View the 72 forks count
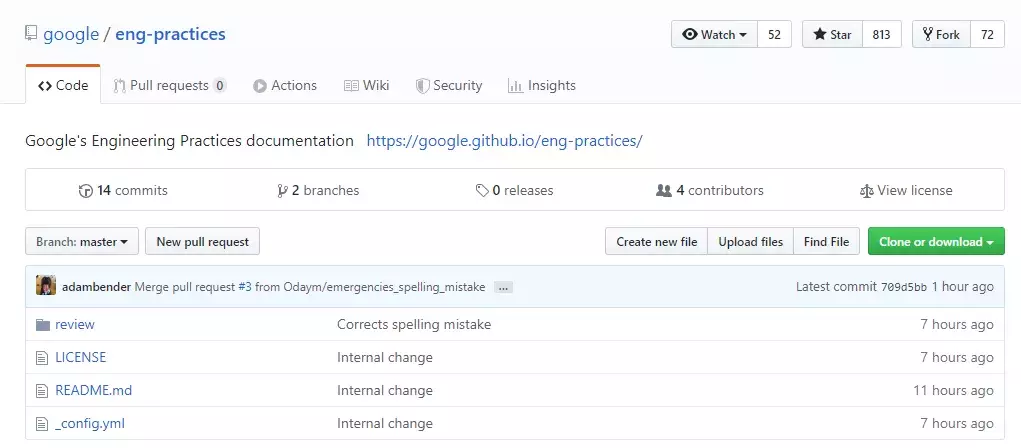 tap(987, 35)
